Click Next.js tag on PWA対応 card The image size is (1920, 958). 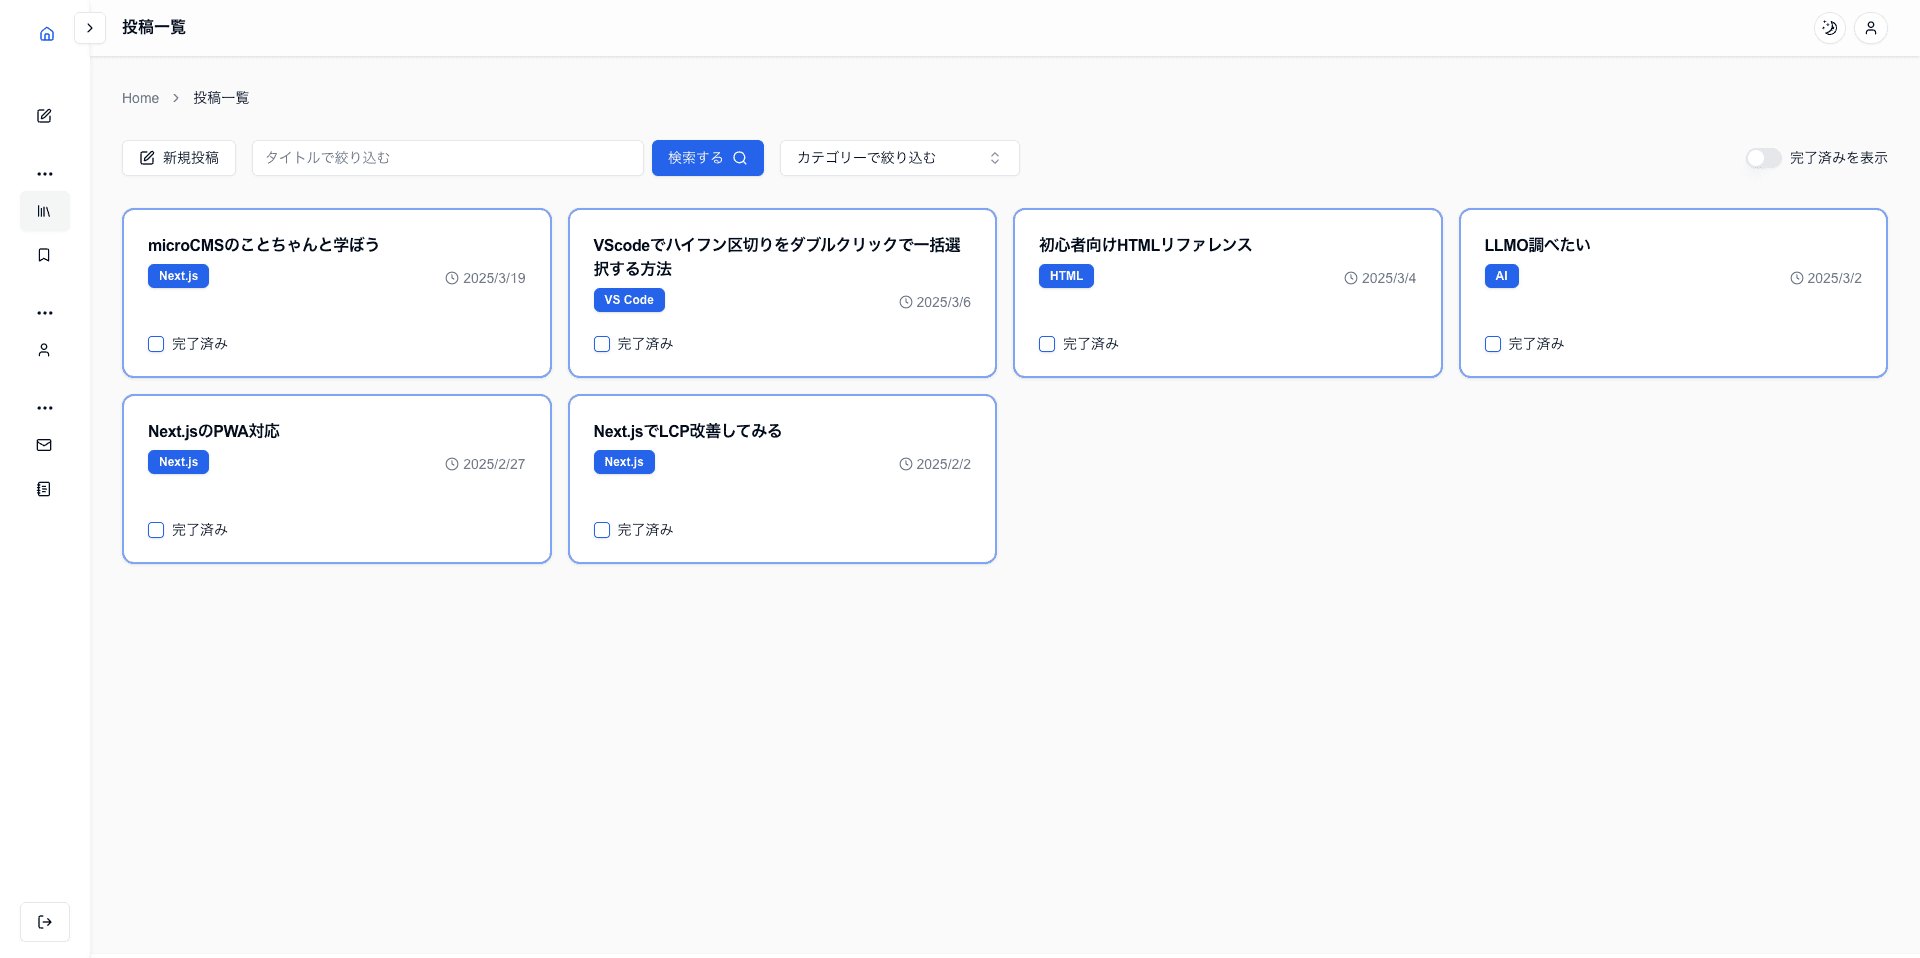point(178,462)
